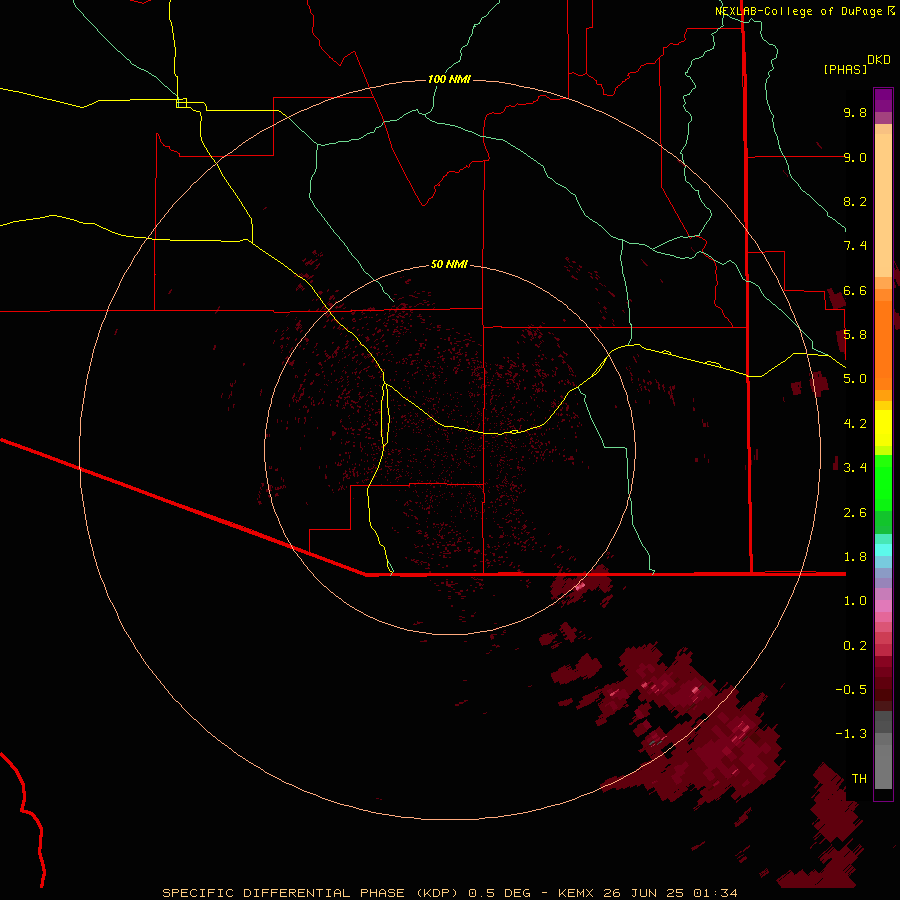900x900 pixels.
Task: Select the 1.8 legend value
Action: [x=855, y=557]
